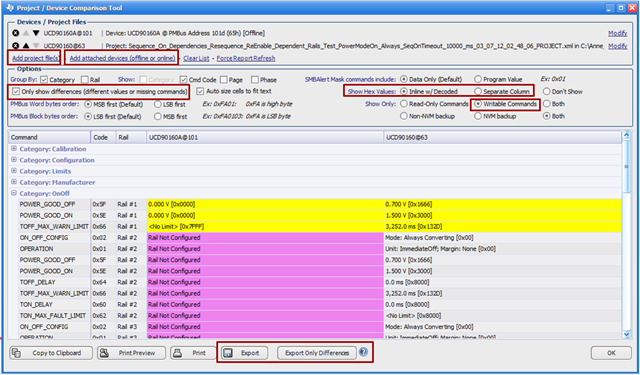640x375 pixels.
Task: Click the <No Limit> [0x7FFF] cell
Action: (265, 226)
